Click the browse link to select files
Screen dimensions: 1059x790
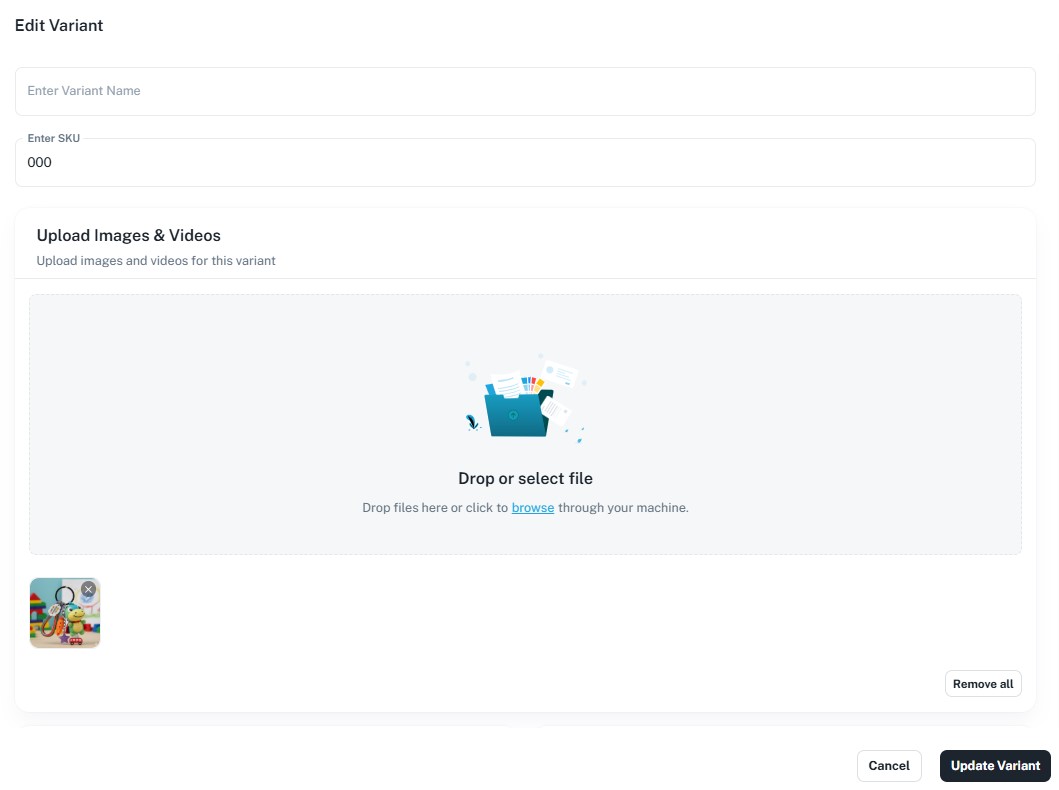click(x=532, y=508)
